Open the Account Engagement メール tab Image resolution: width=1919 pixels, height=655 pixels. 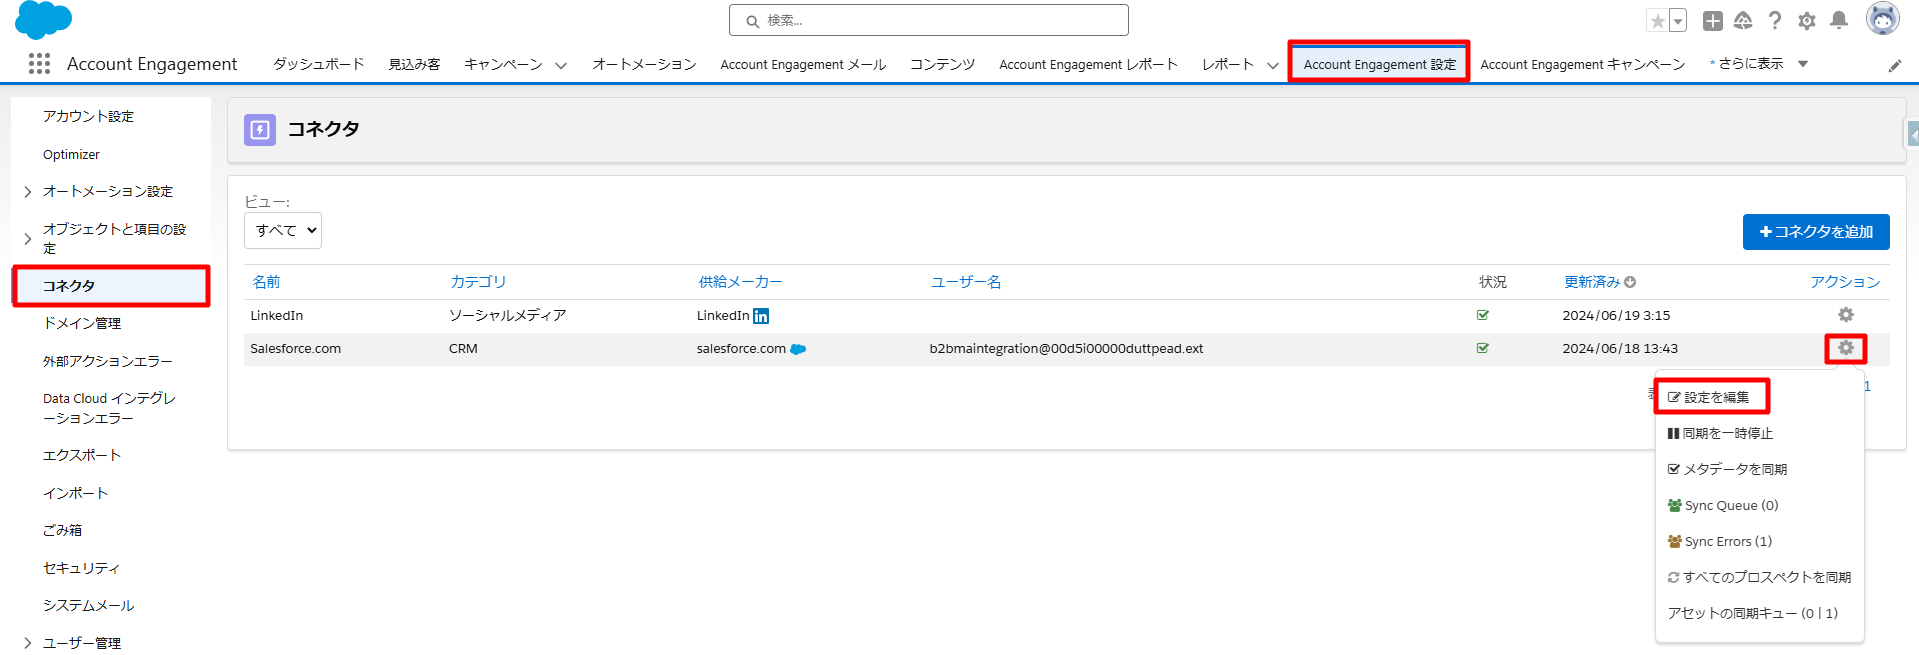click(x=803, y=64)
